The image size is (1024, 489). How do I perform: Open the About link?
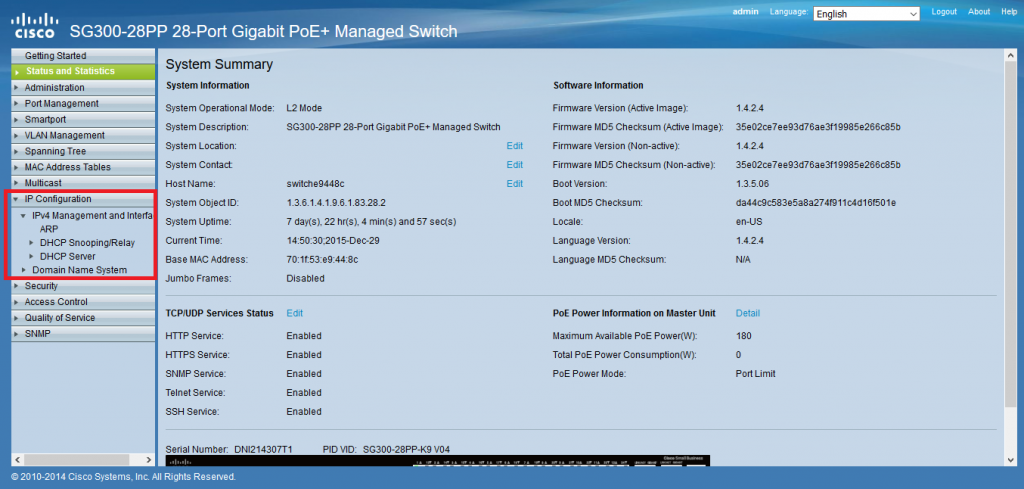point(979,12)
